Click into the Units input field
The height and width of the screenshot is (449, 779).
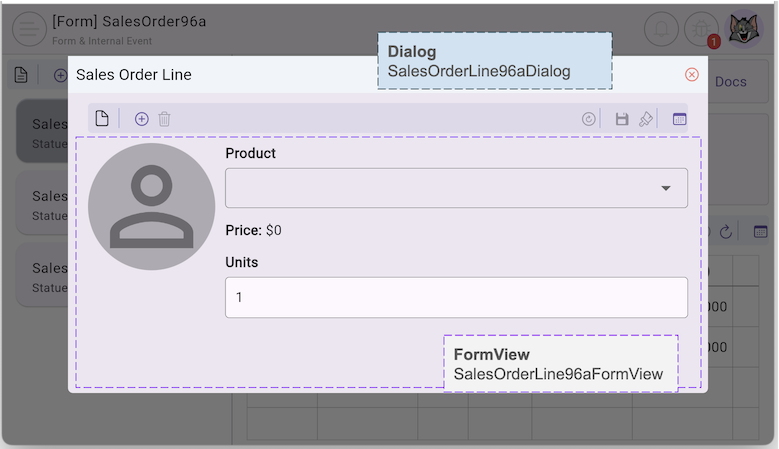456,298
